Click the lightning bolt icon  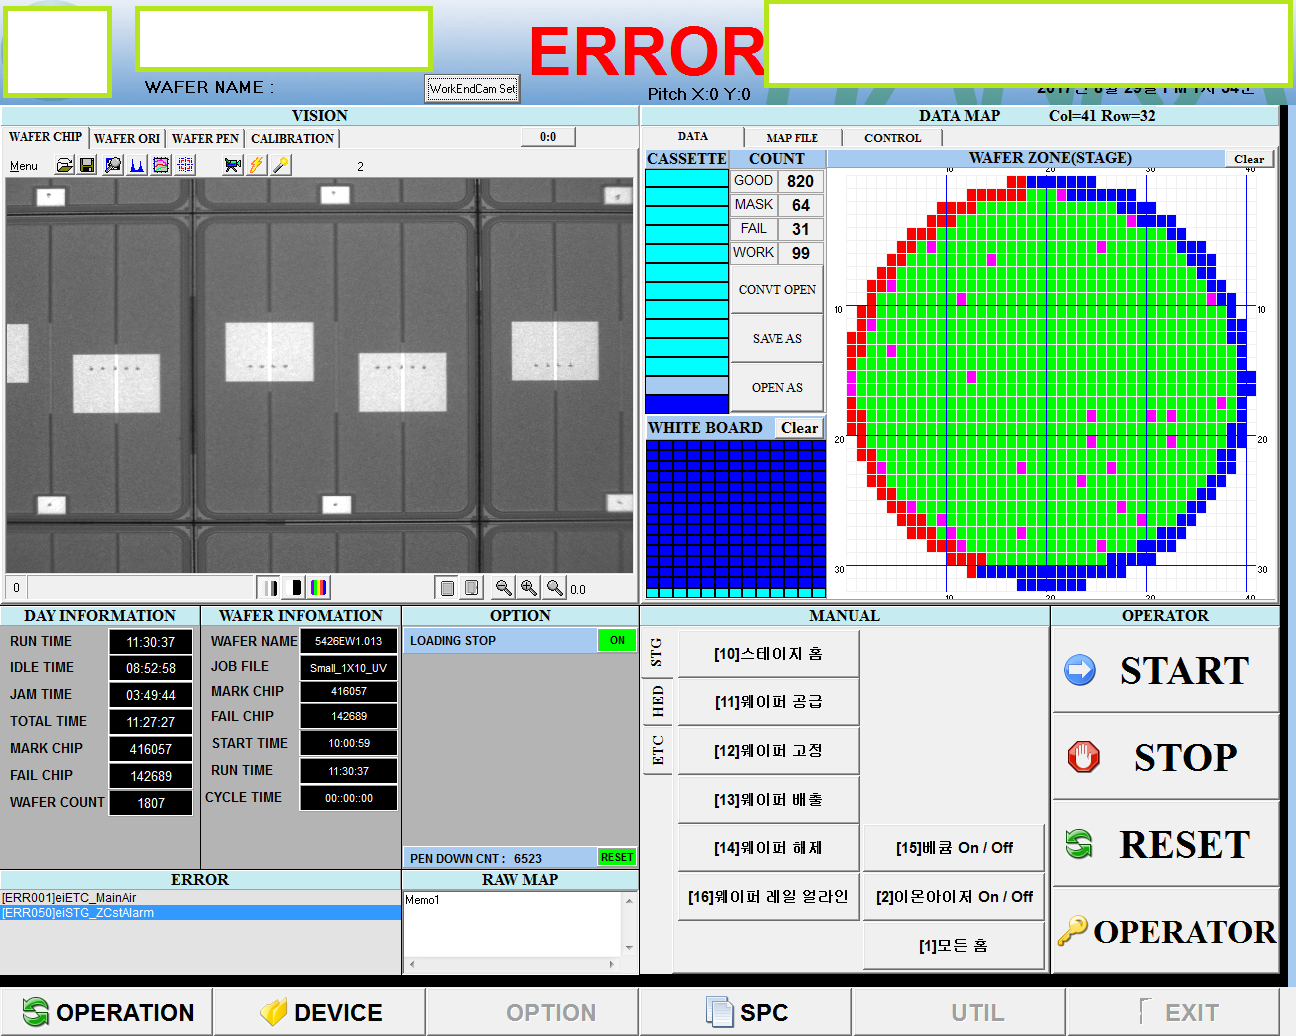click(x=257, y=165)
